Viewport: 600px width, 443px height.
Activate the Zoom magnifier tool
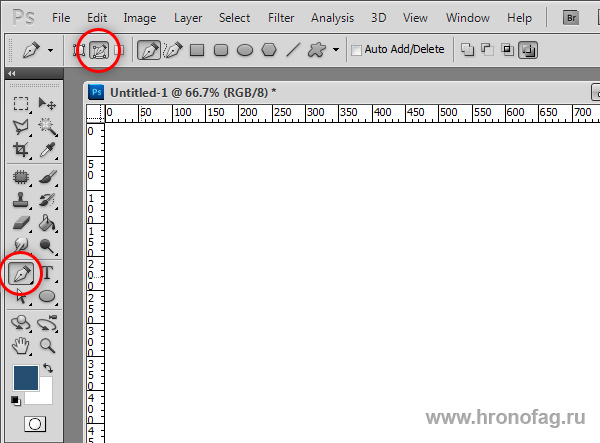tap(47, 346)
